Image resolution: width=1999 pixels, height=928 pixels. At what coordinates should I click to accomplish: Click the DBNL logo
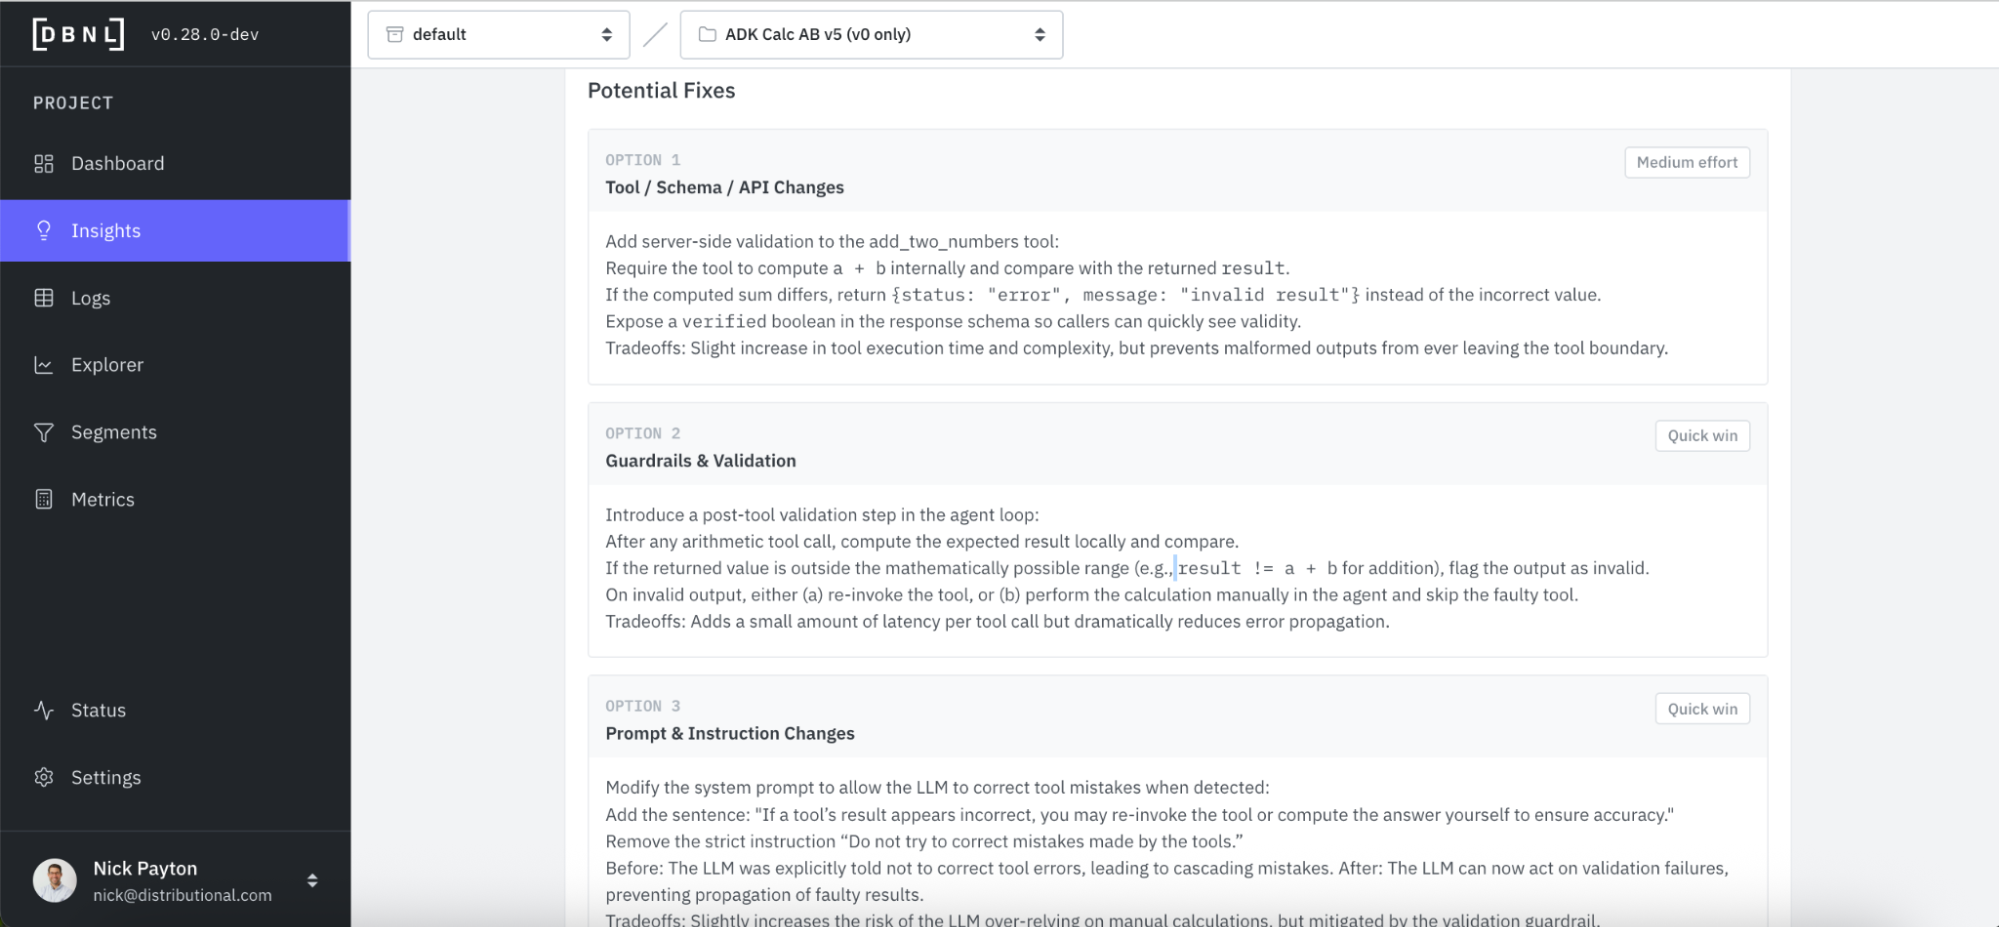coord(78,34)
